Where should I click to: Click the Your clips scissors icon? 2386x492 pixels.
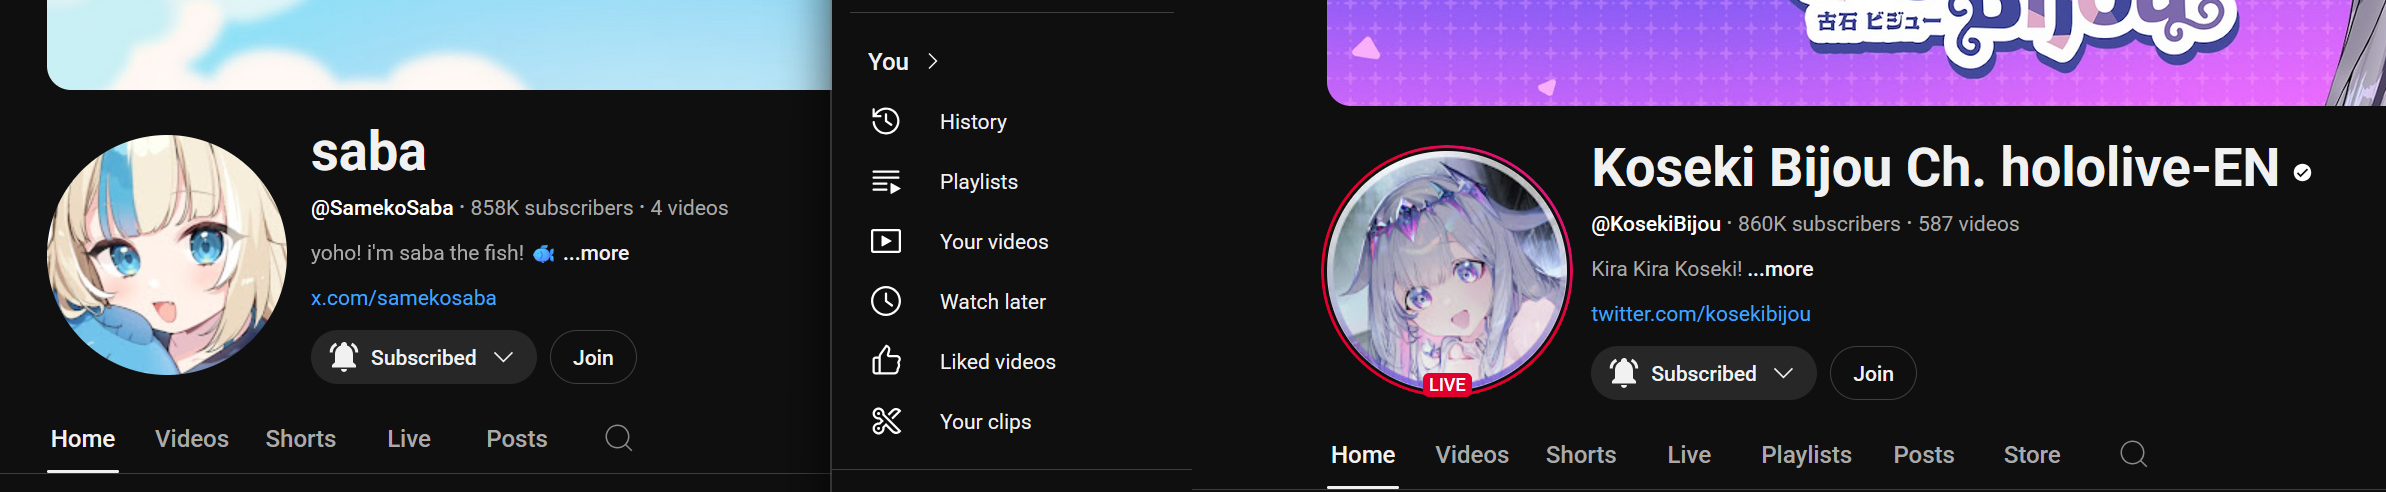pyautogui.click(x=886, y=421)
